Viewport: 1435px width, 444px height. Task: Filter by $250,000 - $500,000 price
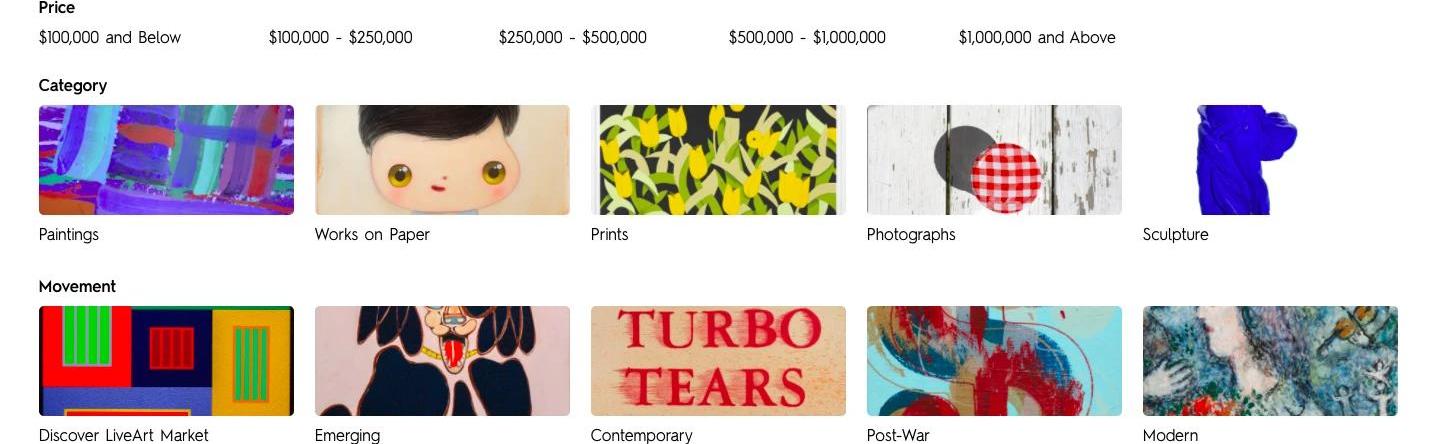tap(573, 38)
